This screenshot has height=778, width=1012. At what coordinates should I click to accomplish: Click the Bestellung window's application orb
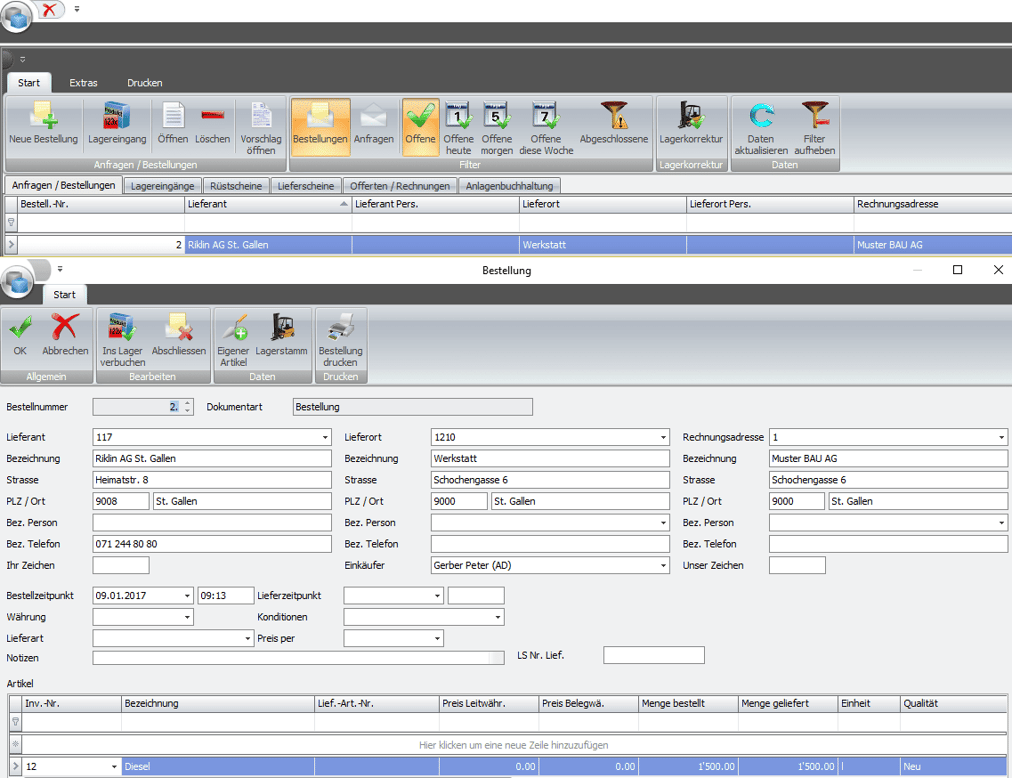point(17,282)
